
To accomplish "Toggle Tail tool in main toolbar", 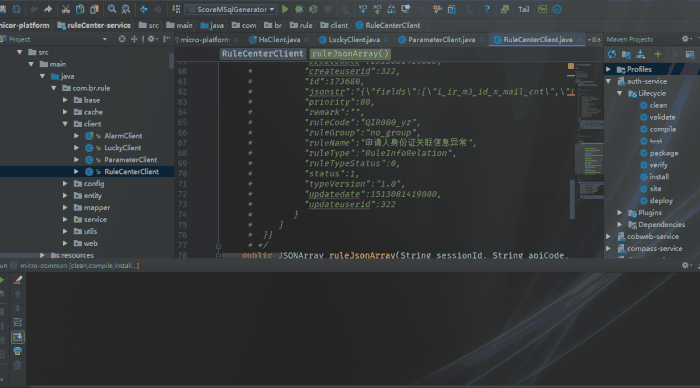I will (523, 9).
